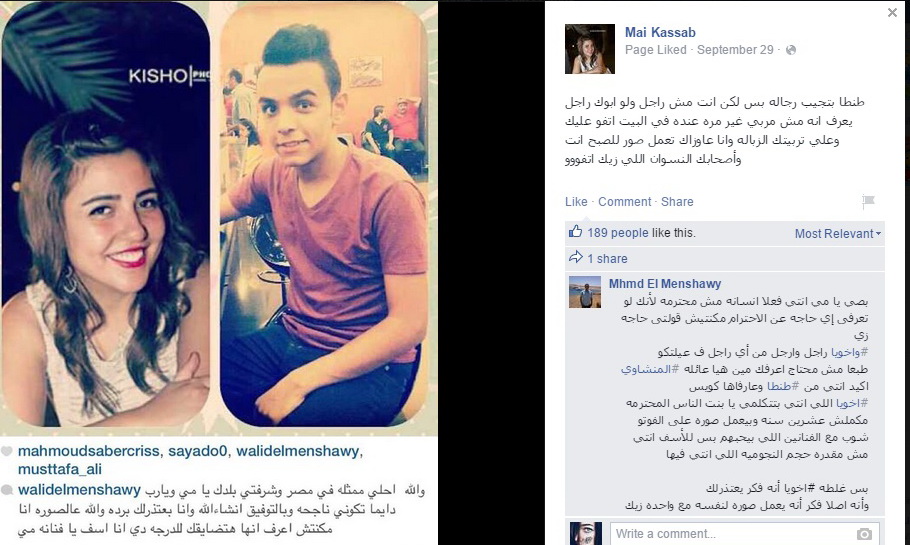The height and width of the screenshot is (545, 910).
Task: Click the heart icon beside Instagram likes
Action: (x=6, y=451)
